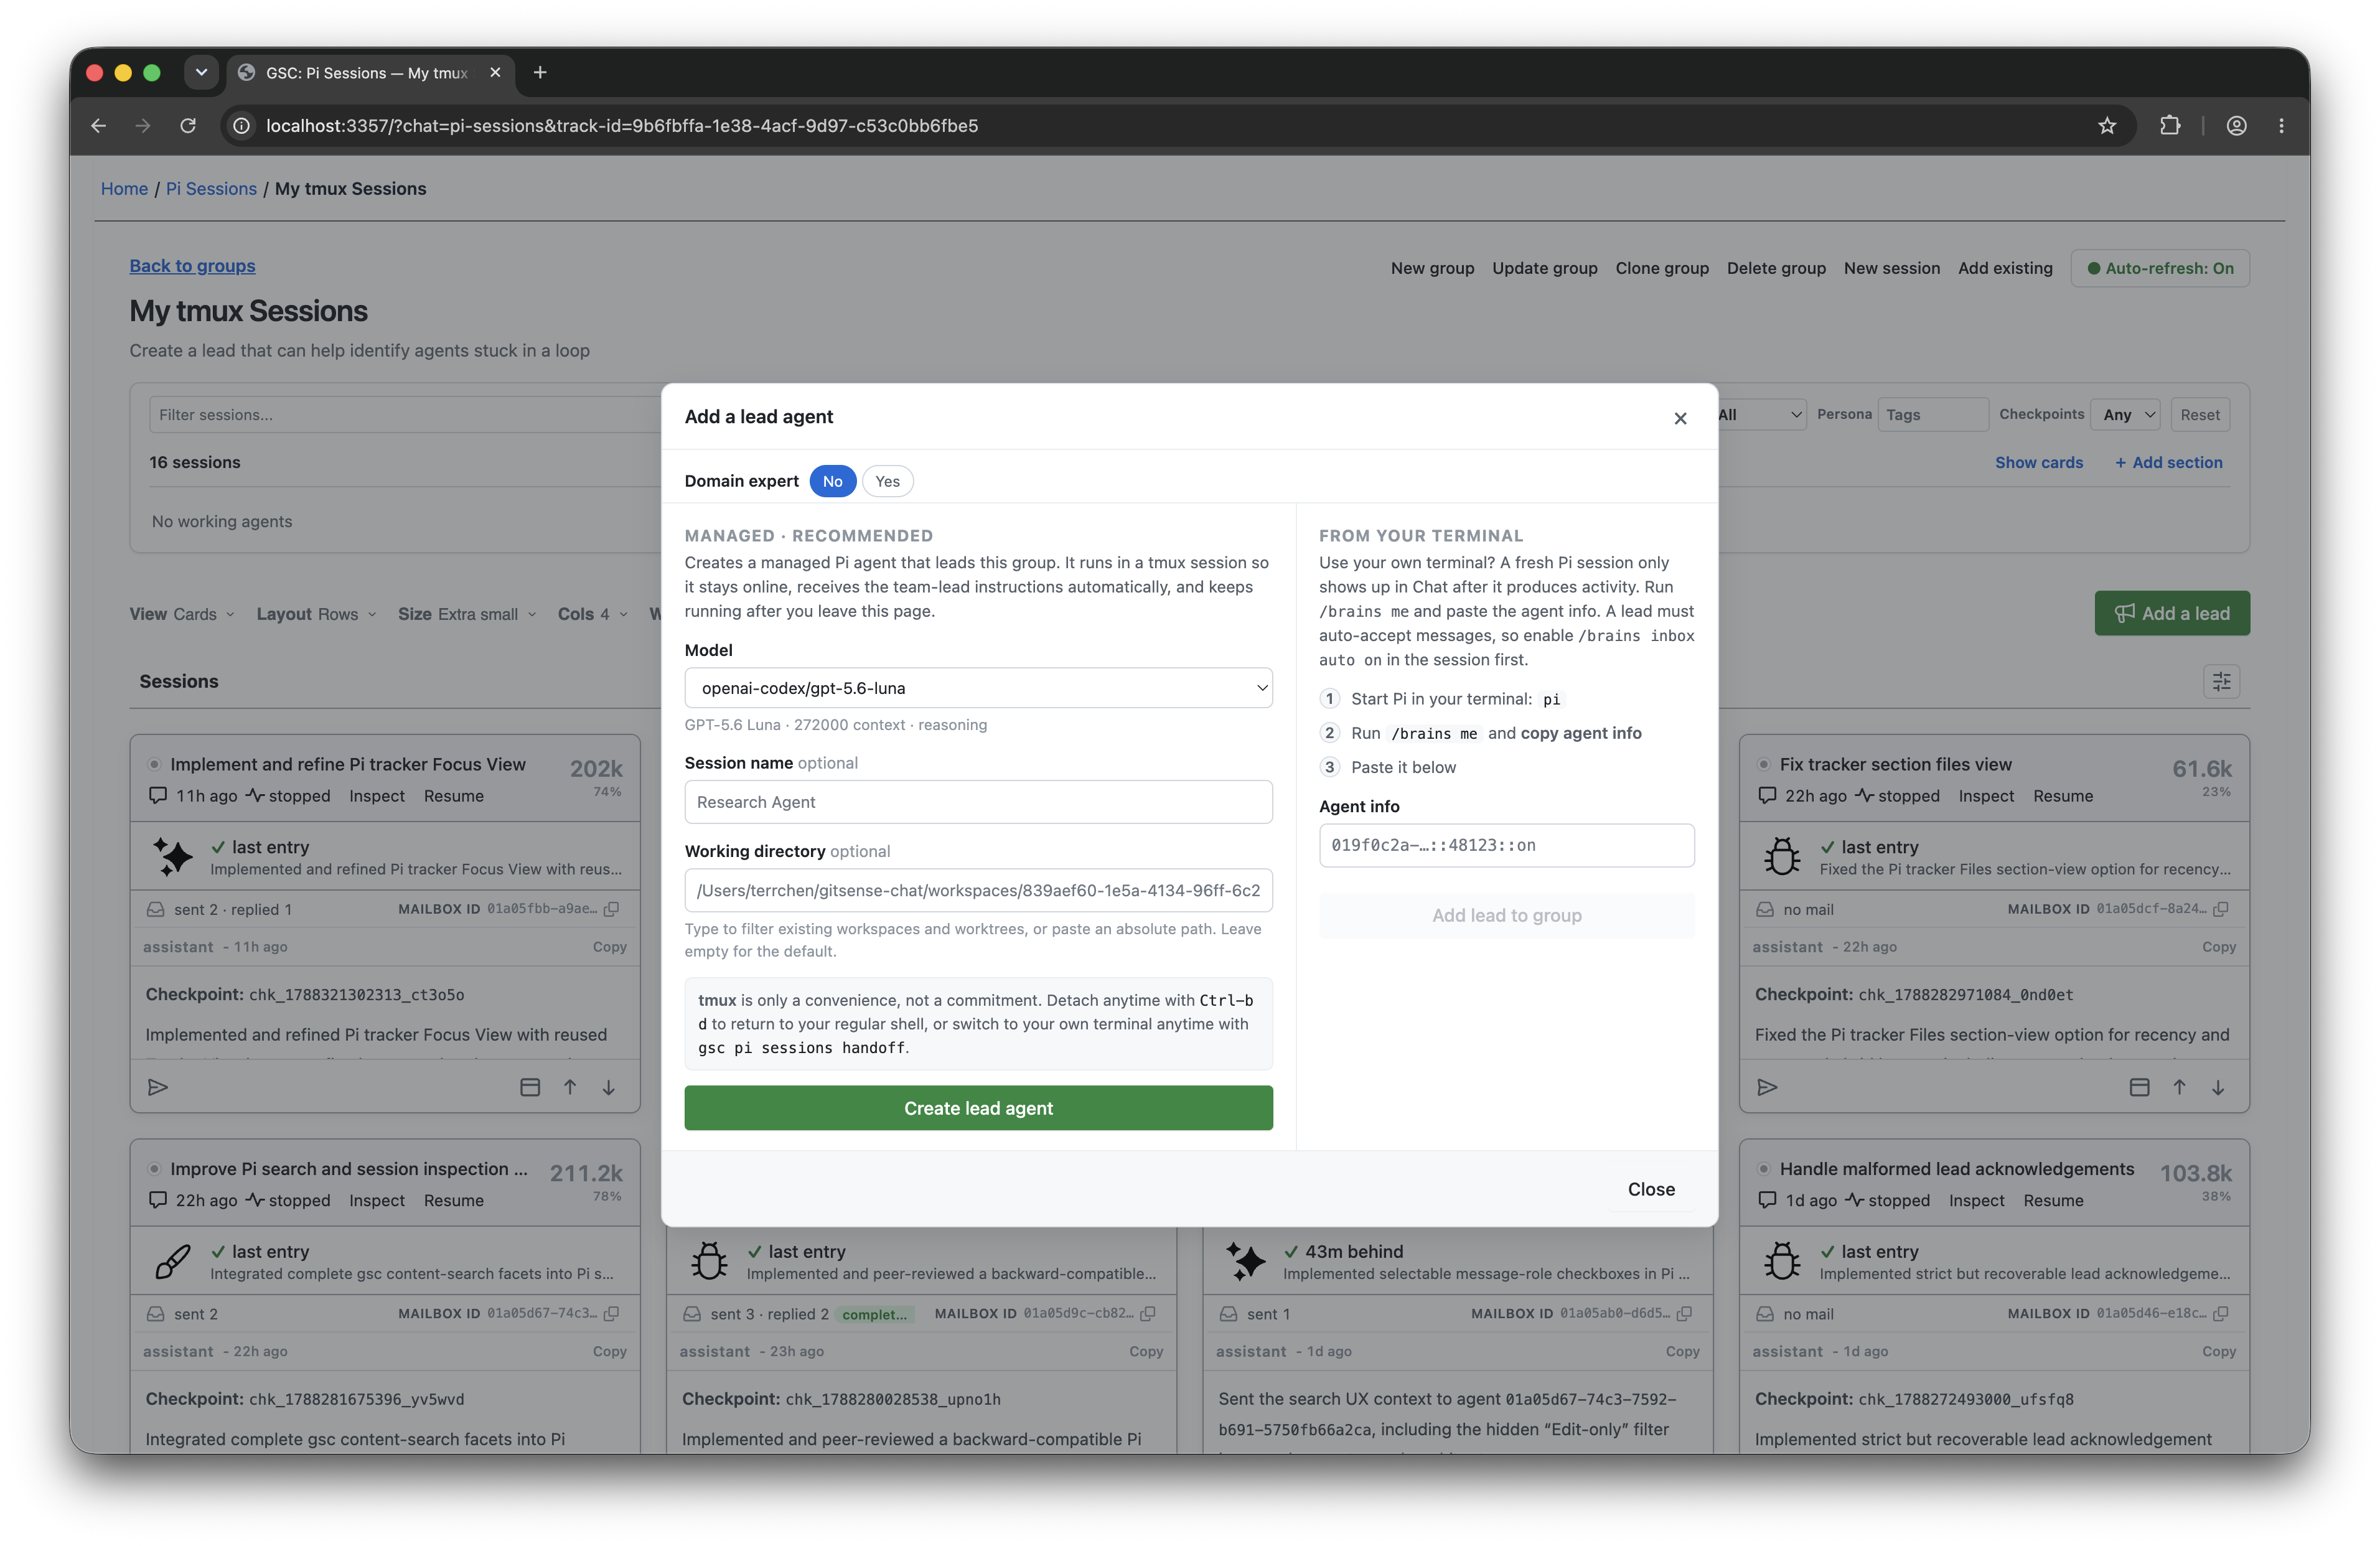Click up arrow on Fix tracker section card
Image resolution: width=2380 pixels, height=1546 pixels.
point(2179,1087)
